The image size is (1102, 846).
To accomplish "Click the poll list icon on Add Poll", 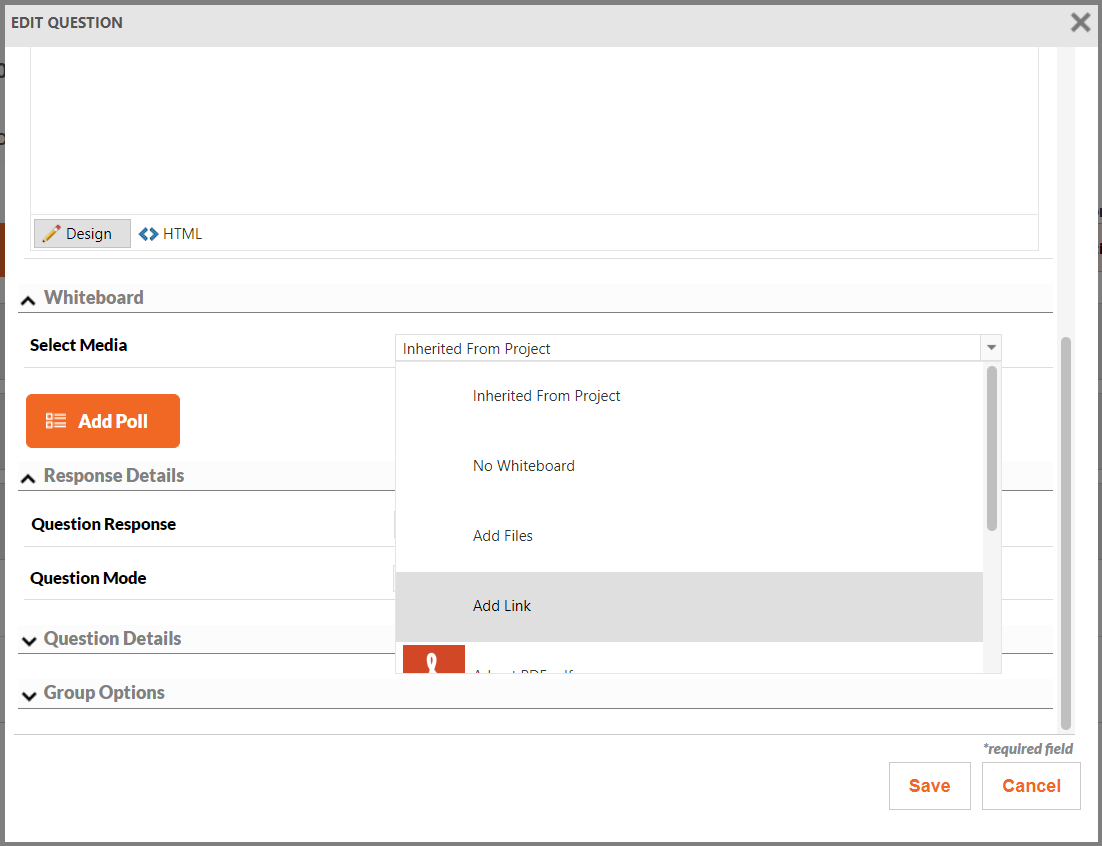I will click(x=56, y=421).
